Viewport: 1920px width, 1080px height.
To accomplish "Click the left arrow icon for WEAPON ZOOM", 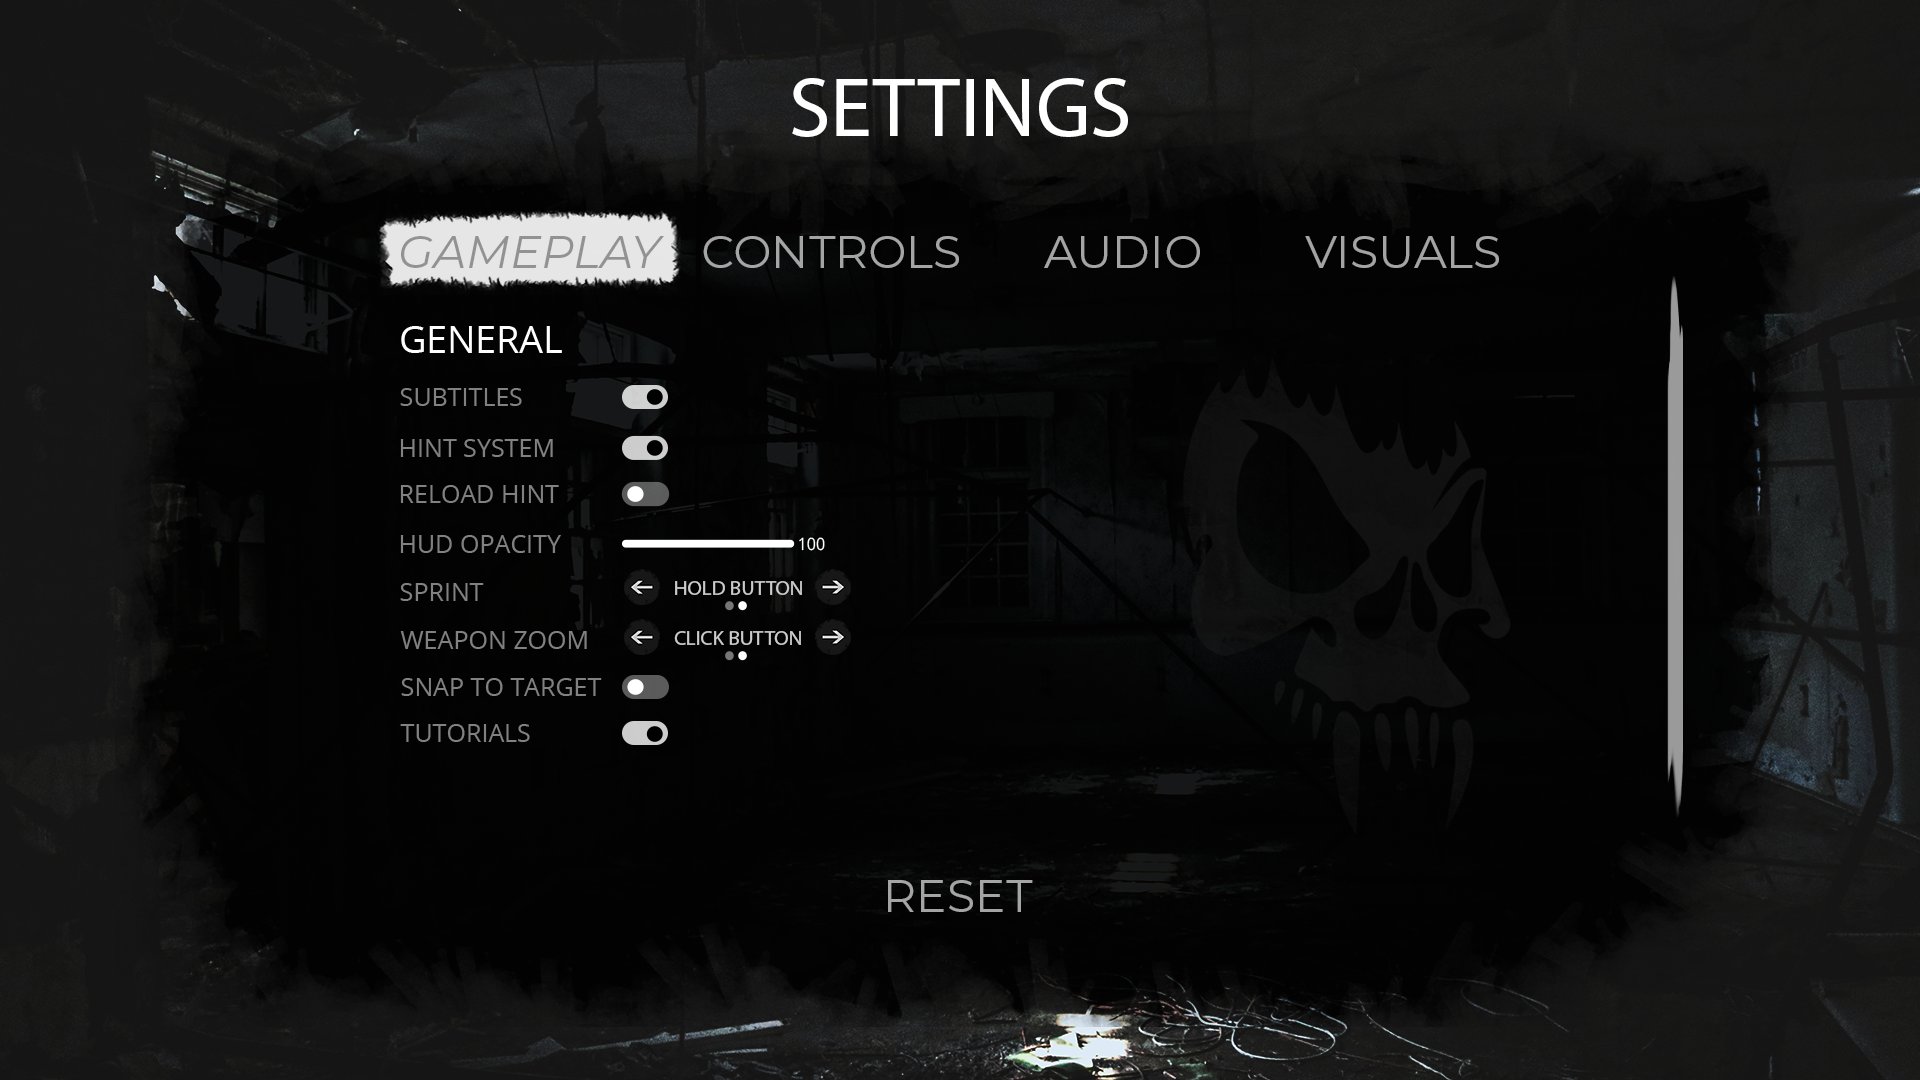I will point(642,638).
